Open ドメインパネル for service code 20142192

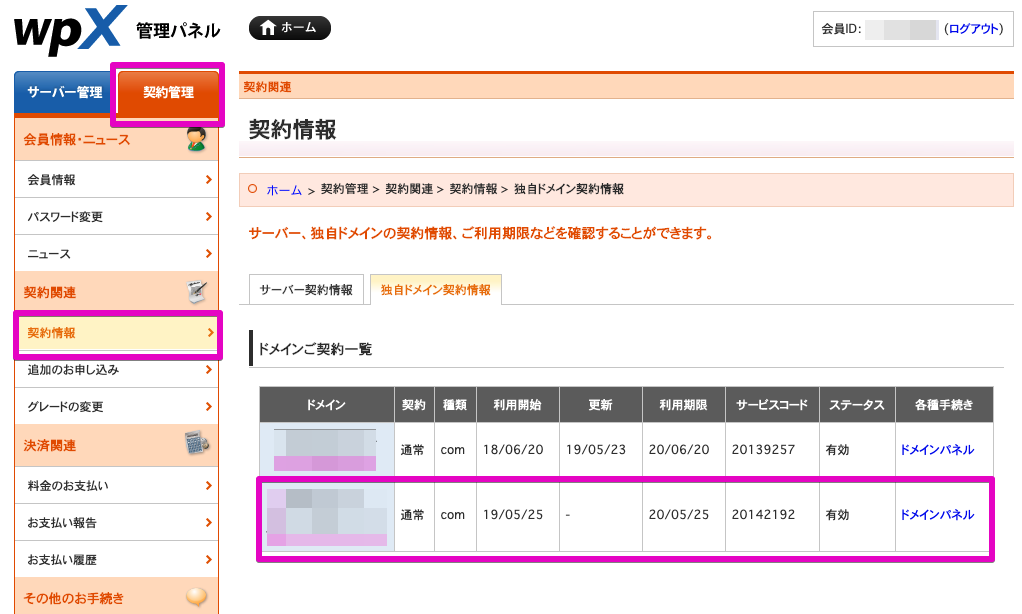pos(935,515)
